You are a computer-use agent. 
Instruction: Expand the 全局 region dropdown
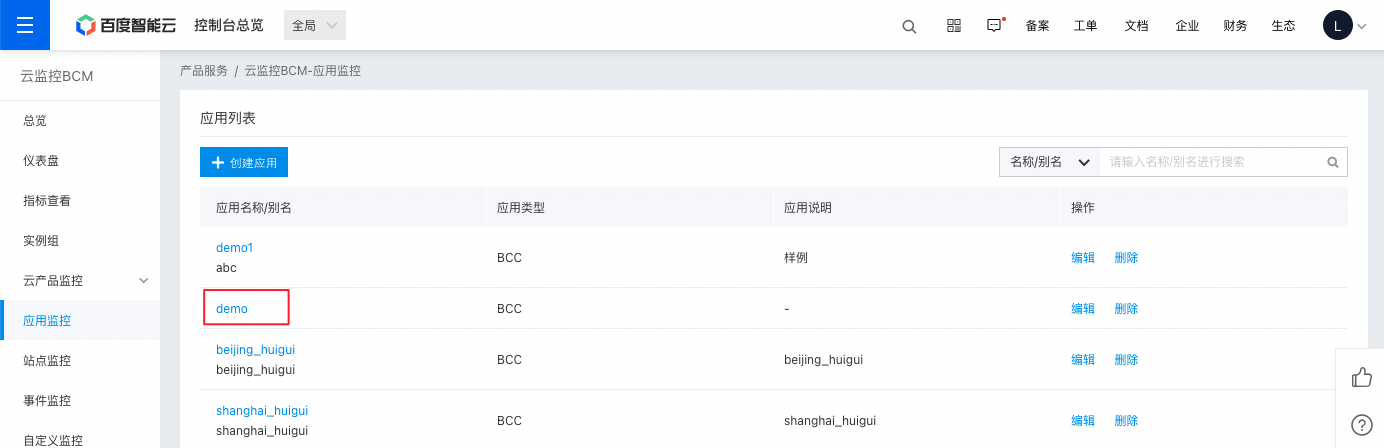(x=315, y=26)
